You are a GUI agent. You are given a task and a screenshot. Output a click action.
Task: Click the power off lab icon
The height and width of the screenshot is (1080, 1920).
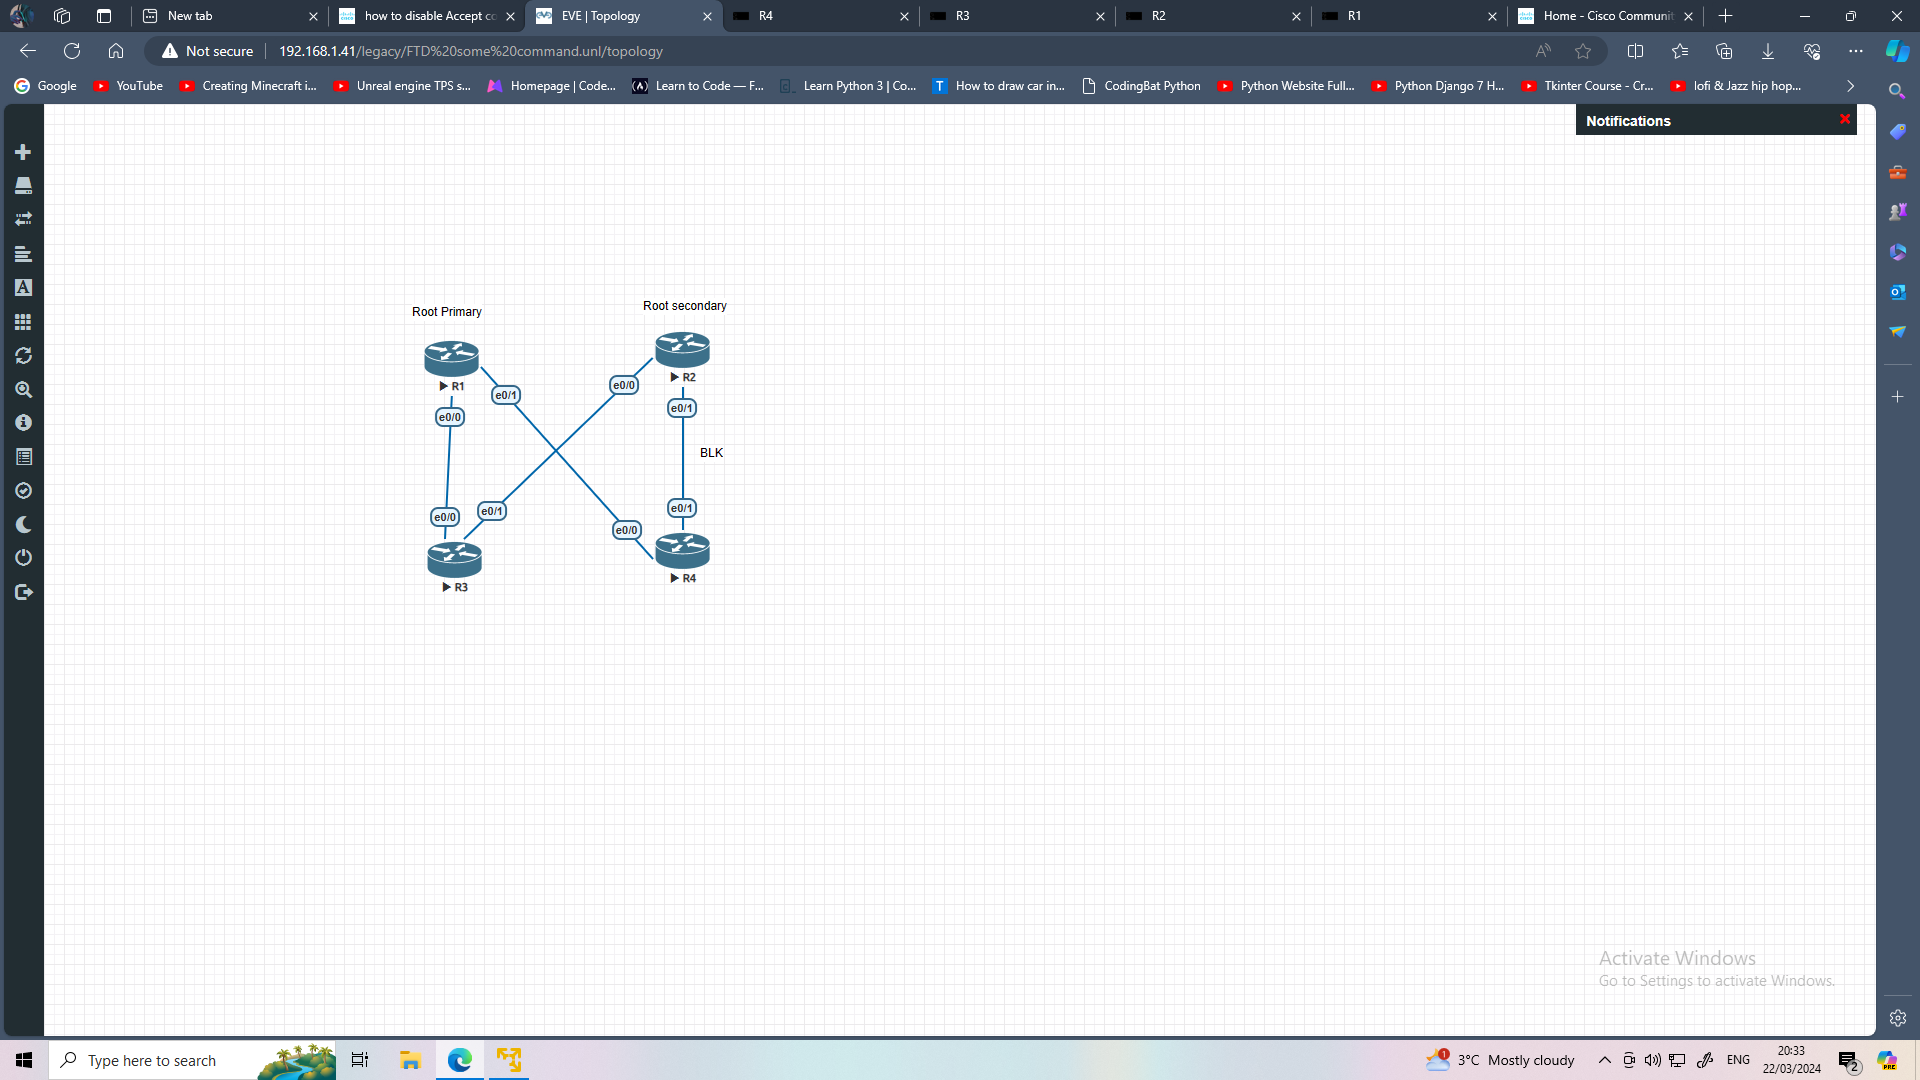pyautogui.click(x=23, y=557)
